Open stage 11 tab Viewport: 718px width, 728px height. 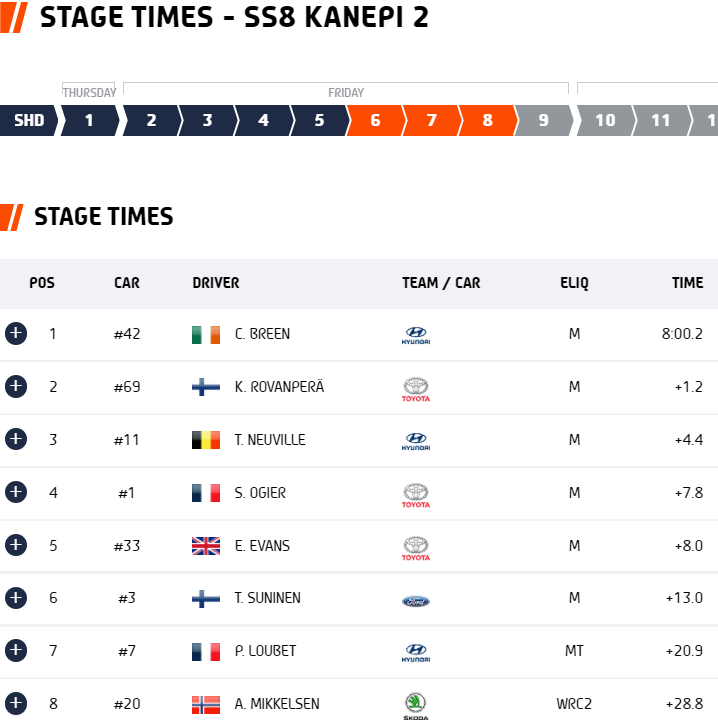click(661, 120)
